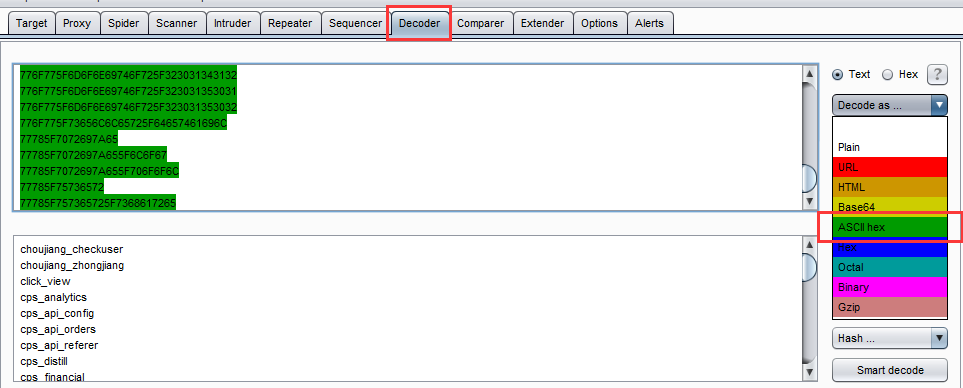The height and width of the screenshot is (388, 963).
Task: Click hex line 77785F757365725F7368617265
Action: click(x=98, y=203)
